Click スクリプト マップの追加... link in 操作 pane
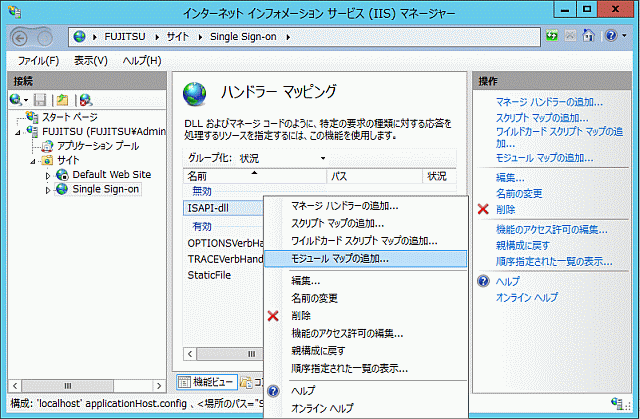 pyautogui.click(x=542, y=118)
